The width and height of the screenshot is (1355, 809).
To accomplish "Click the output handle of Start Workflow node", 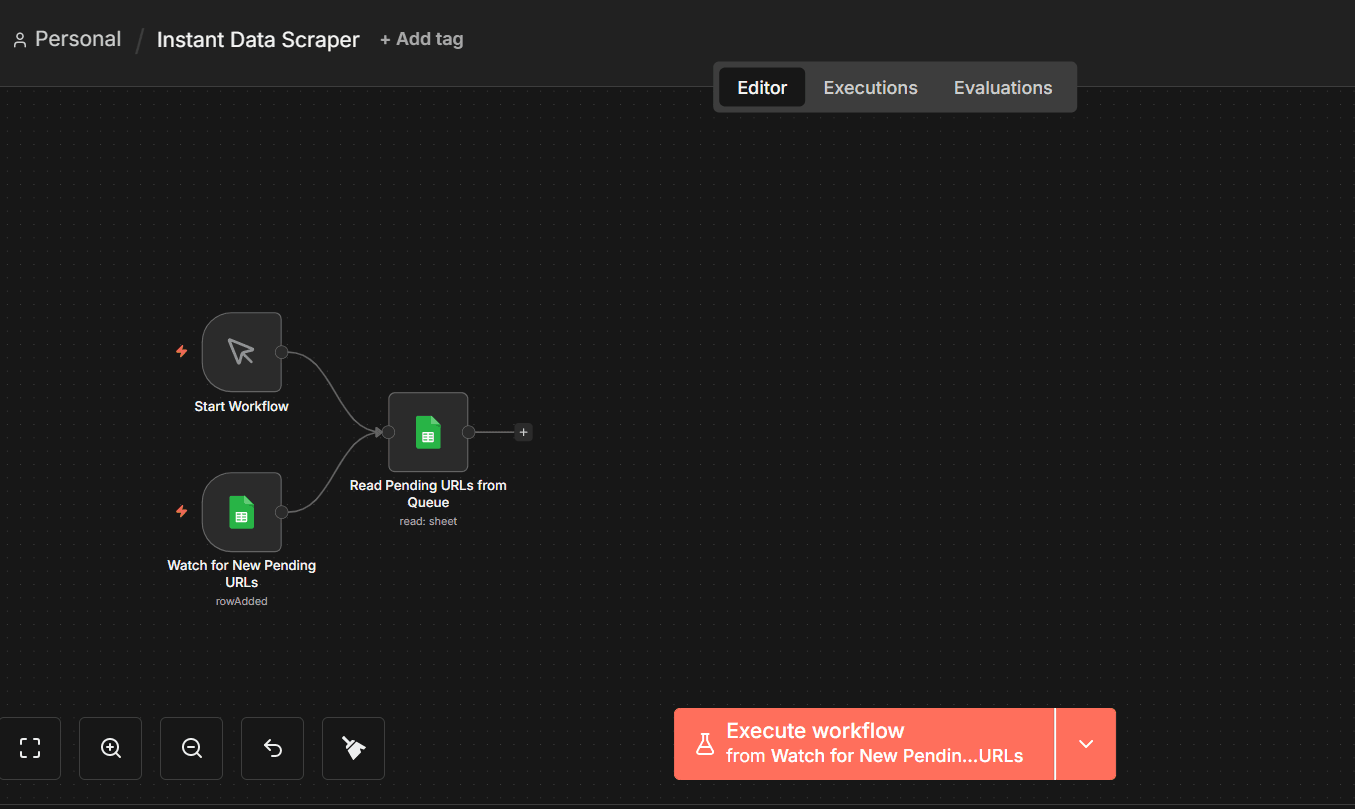I will [282, 352].
